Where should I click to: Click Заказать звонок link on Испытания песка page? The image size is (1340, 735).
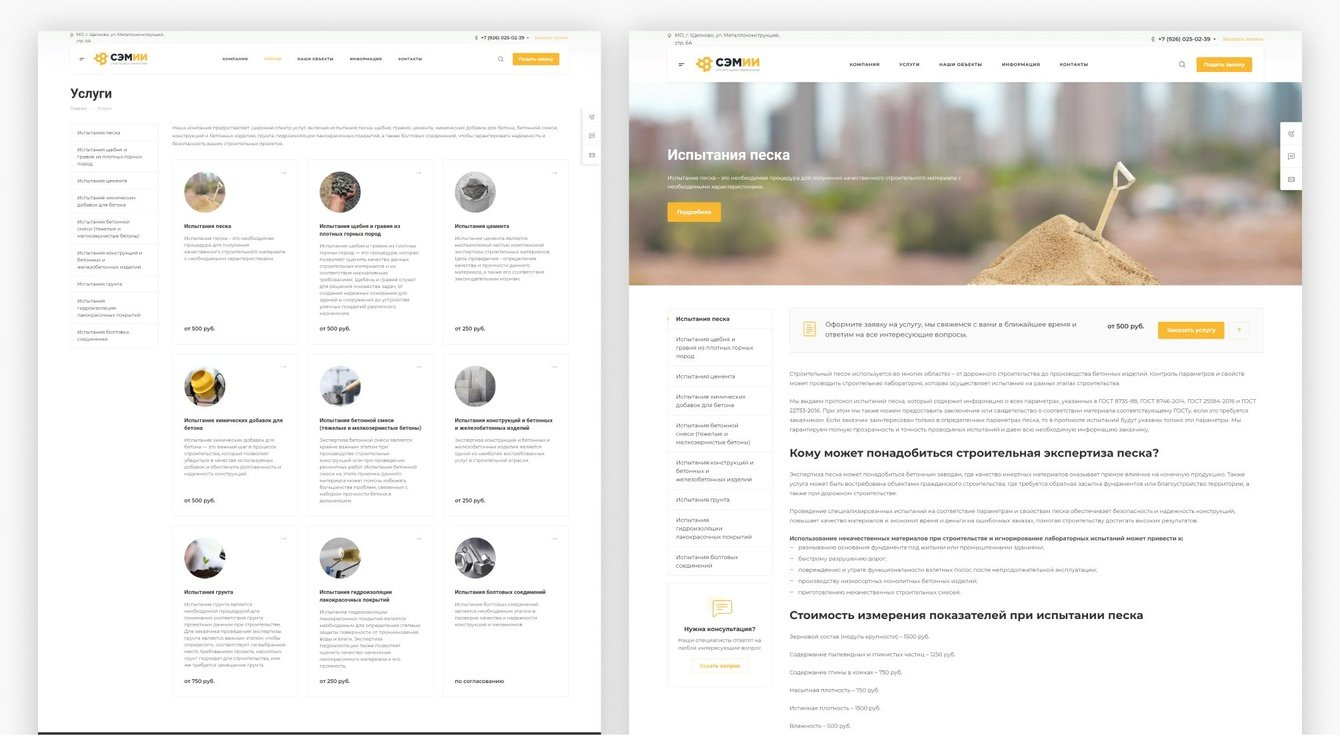pos(1243,39)
